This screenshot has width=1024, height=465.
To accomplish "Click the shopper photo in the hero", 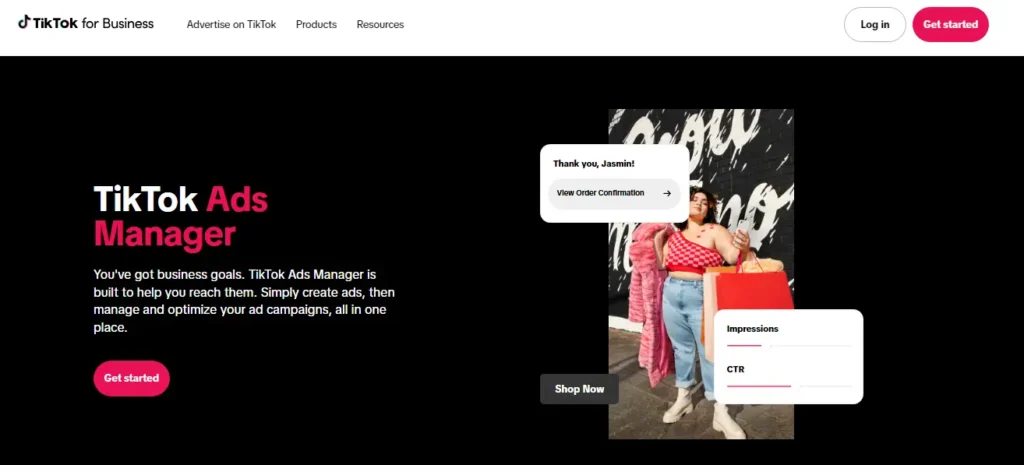I will point(701,274).
